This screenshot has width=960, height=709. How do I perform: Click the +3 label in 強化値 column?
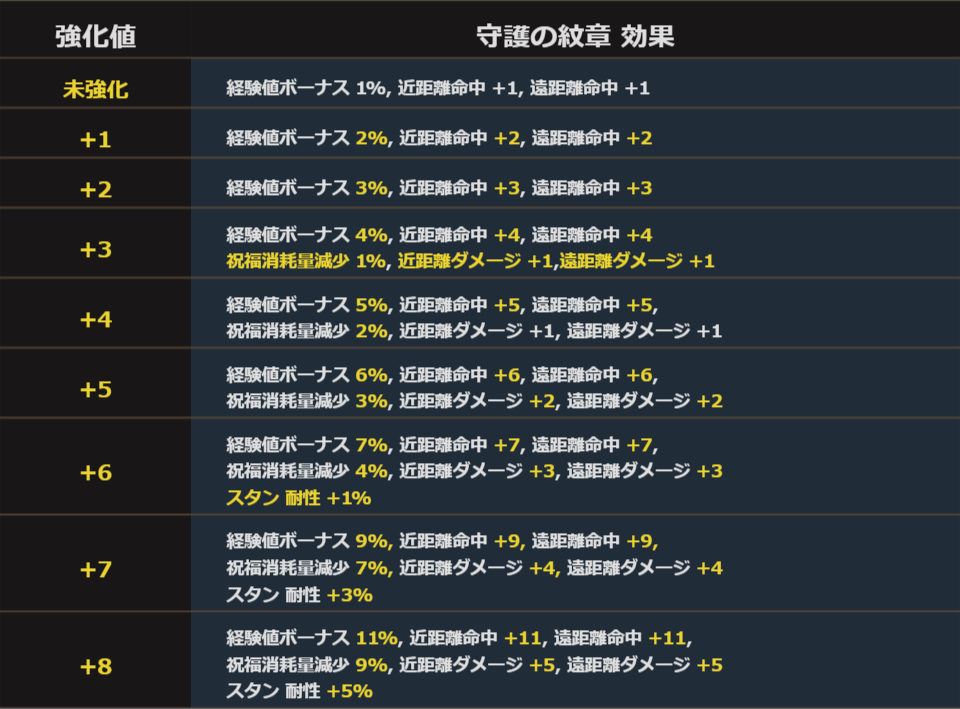coord(95,249)
